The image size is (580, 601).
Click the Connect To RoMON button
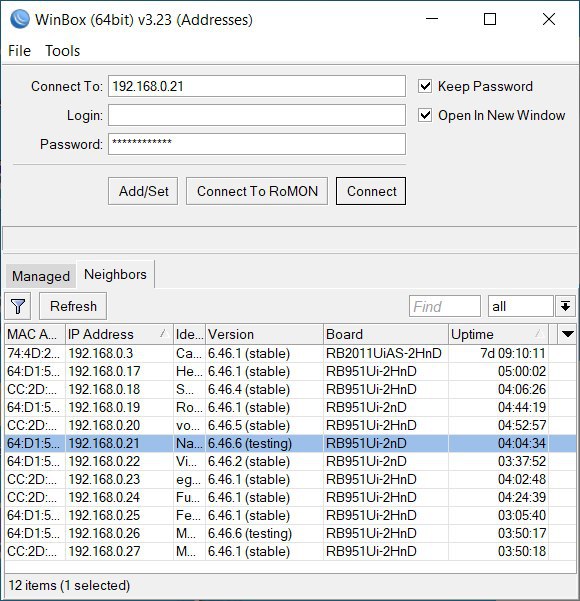tap(257, 191)
